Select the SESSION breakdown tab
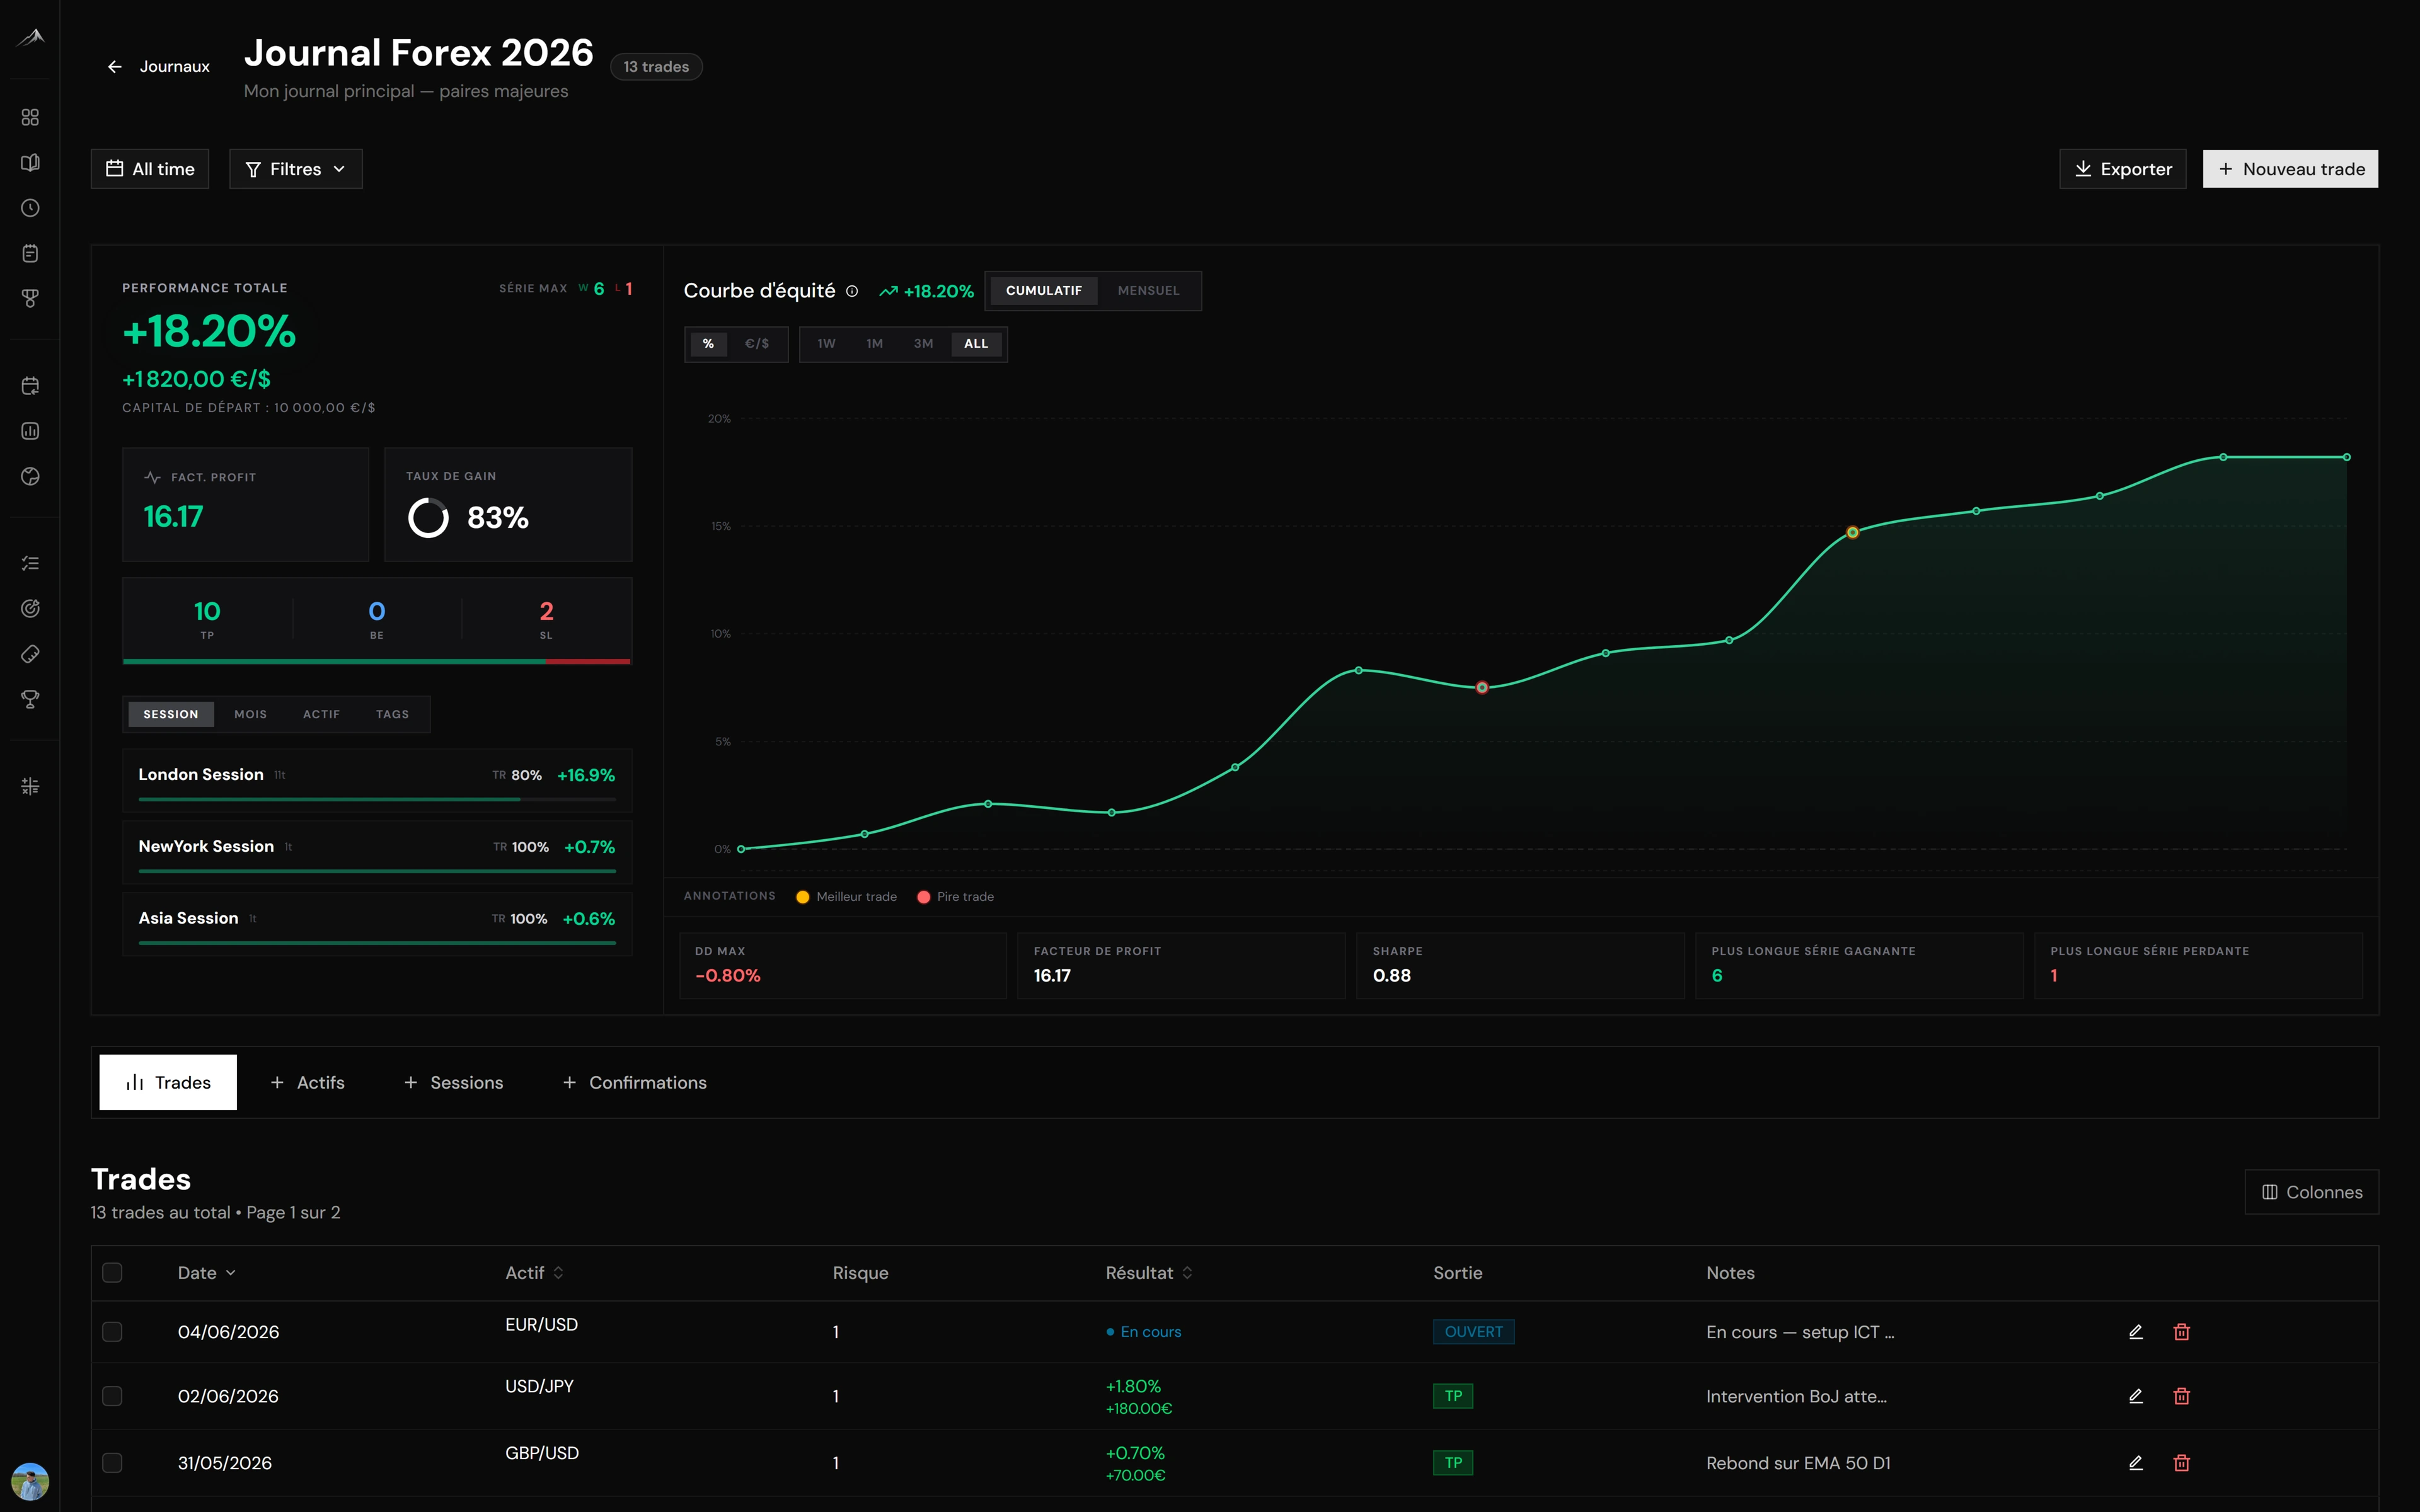Viewport: 2420px width, 1512px height. tap(171, 714)
